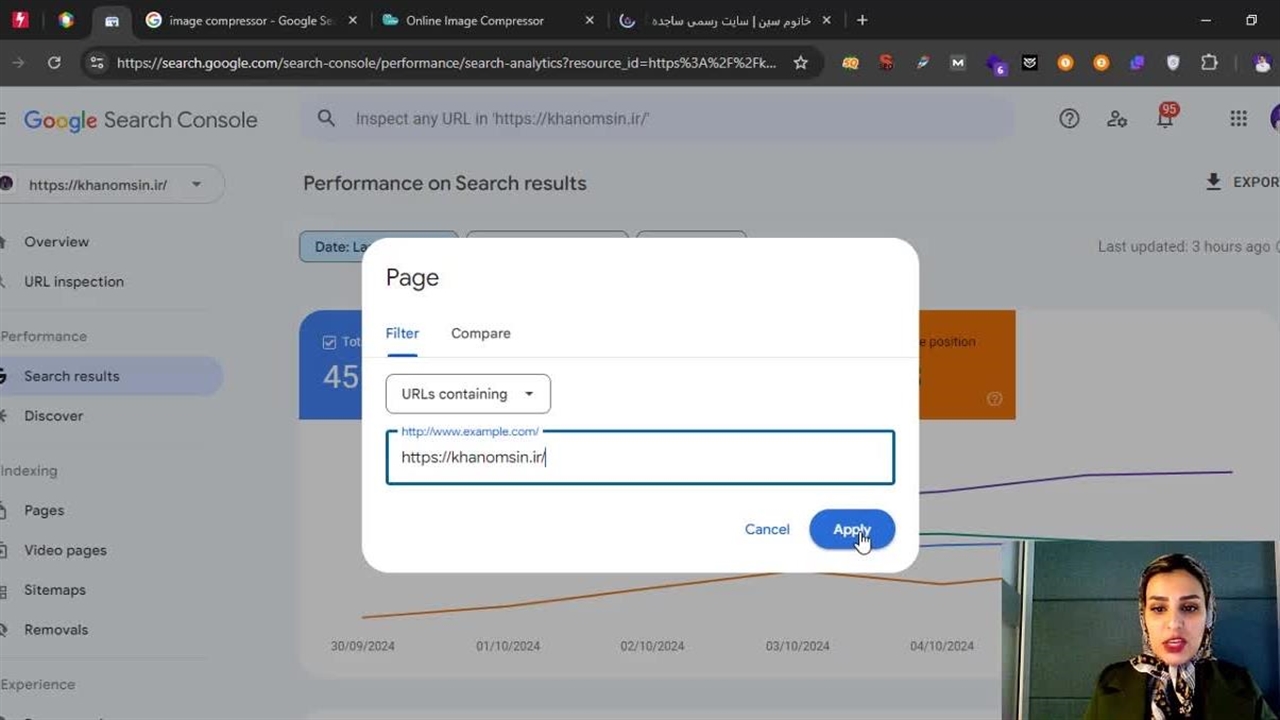Reload the page using the refresh icon

pyautogui.click(x=54, y=63)
